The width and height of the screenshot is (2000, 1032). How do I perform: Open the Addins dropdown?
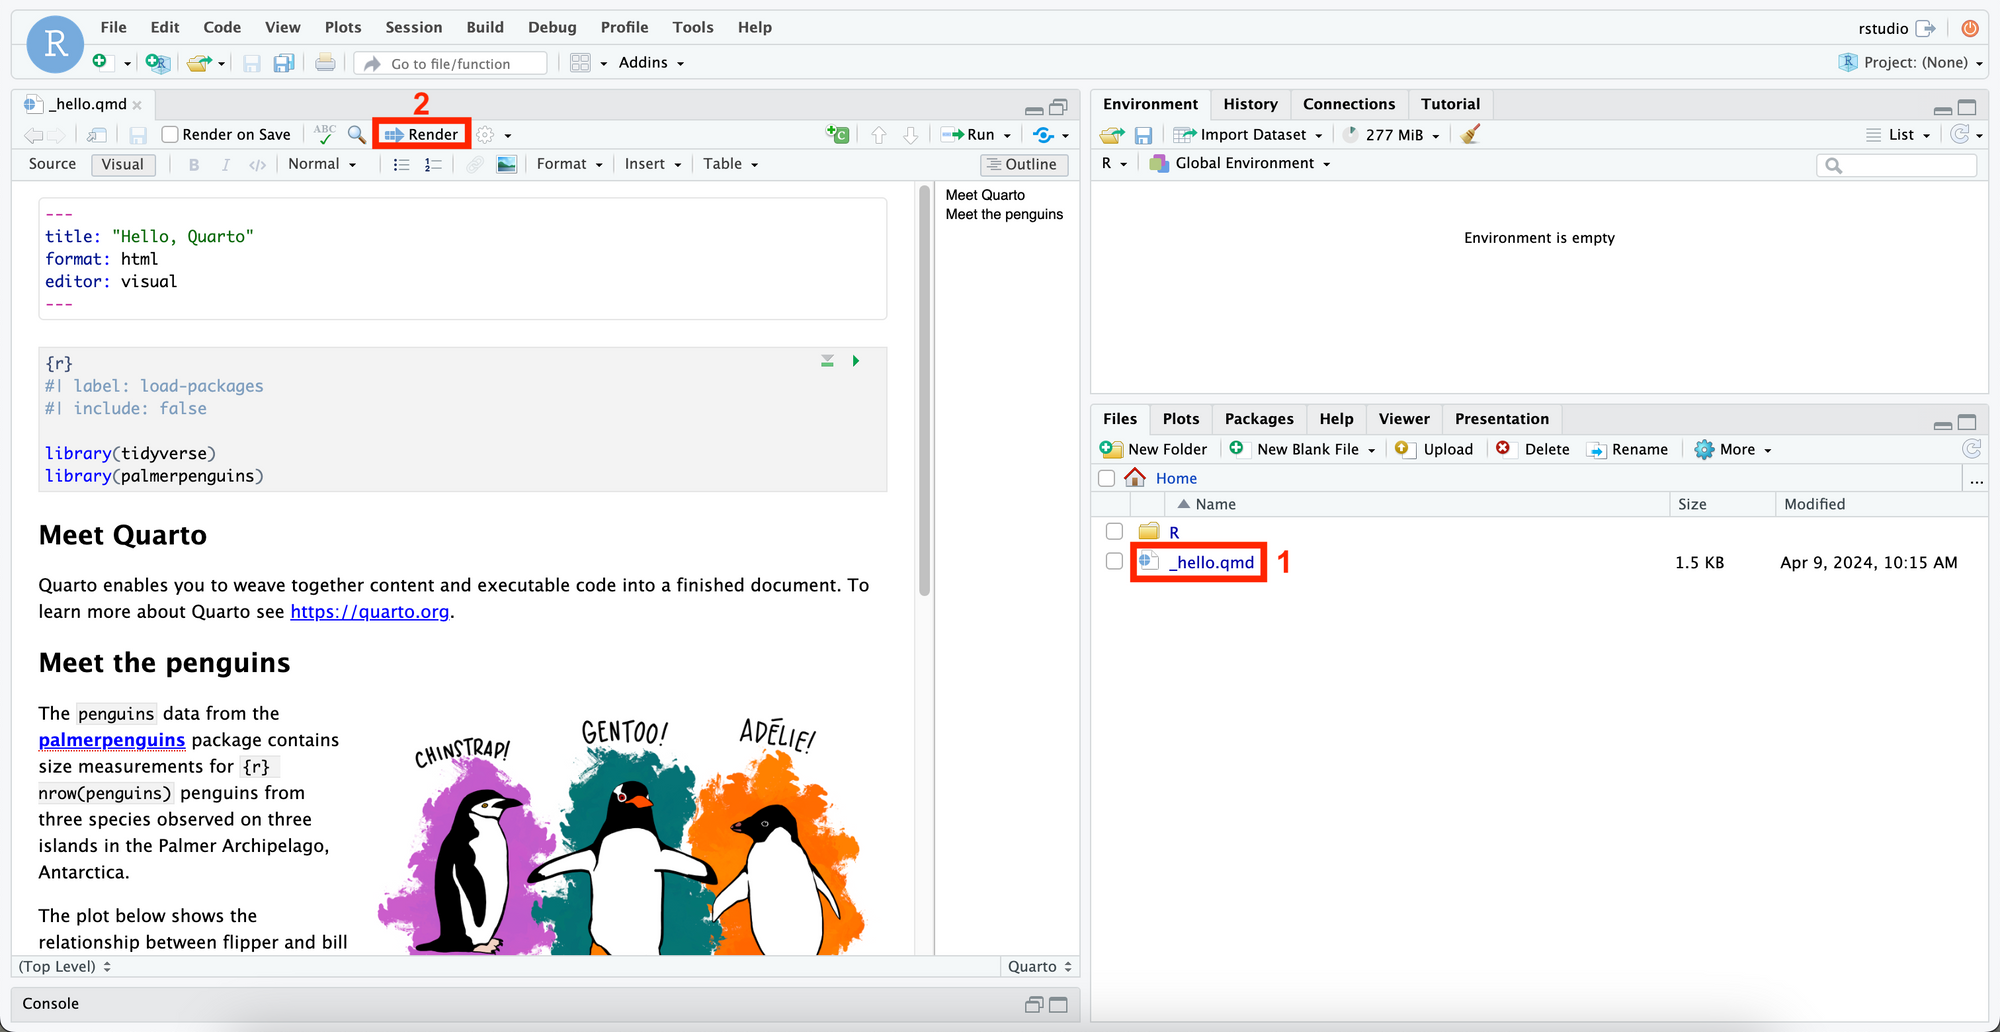click(x=651, y=63)
